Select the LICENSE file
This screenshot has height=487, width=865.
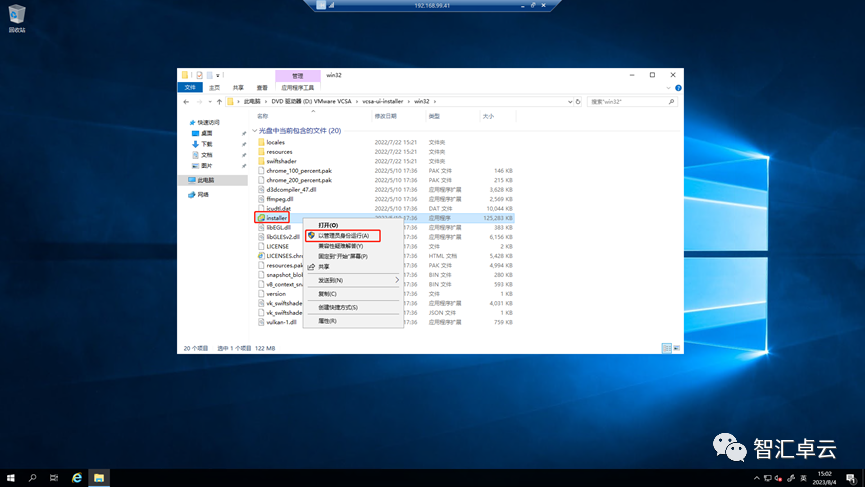pos(277,247)
